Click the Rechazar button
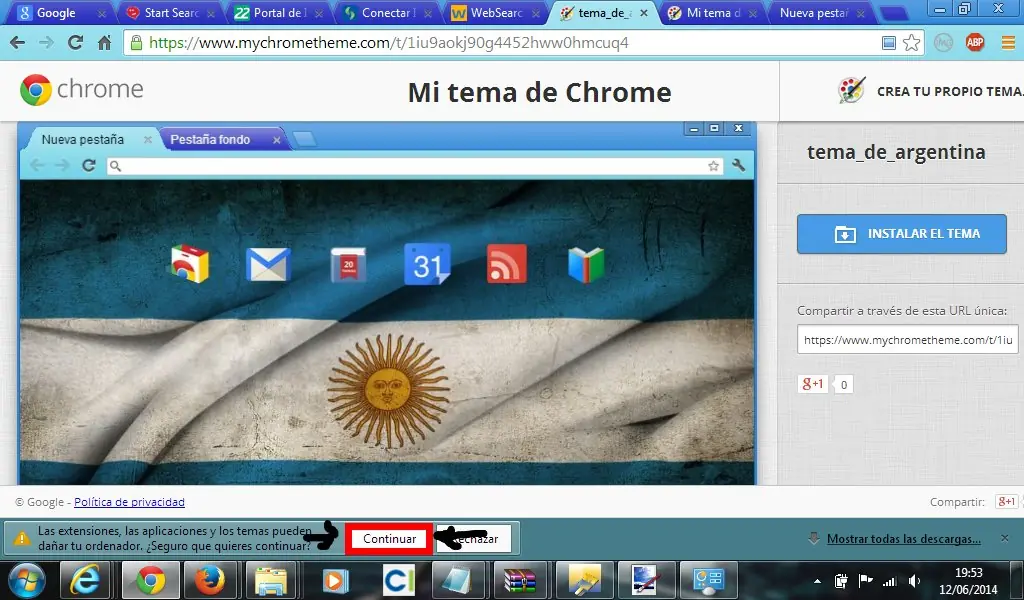 point(473,539)
